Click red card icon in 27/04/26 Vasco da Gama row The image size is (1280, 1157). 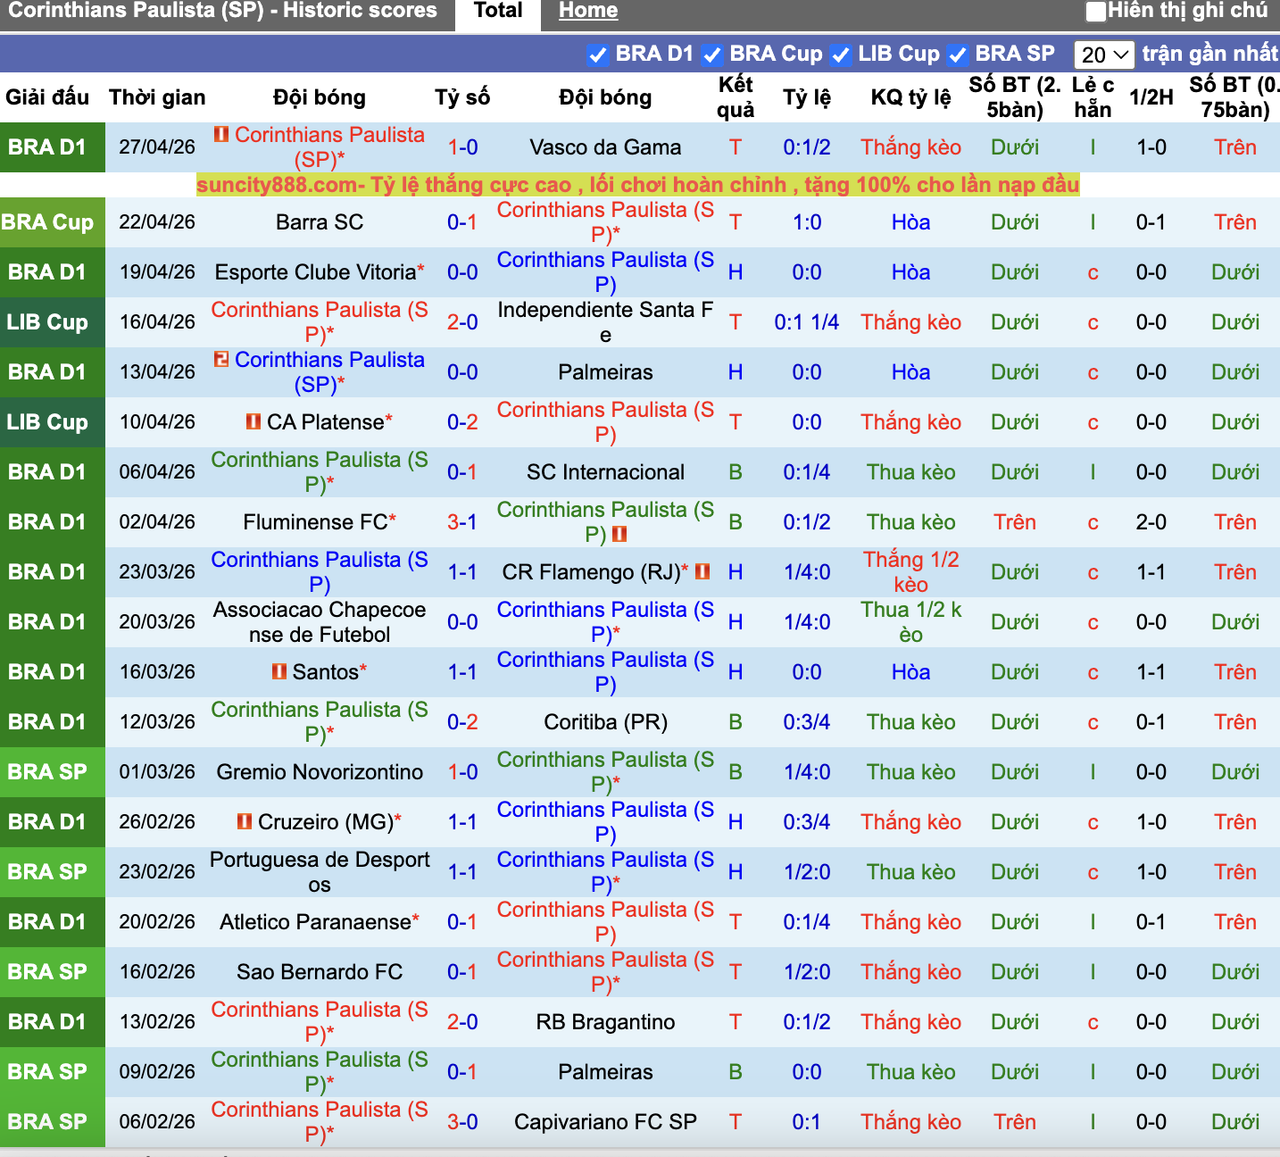click(221, 134)
